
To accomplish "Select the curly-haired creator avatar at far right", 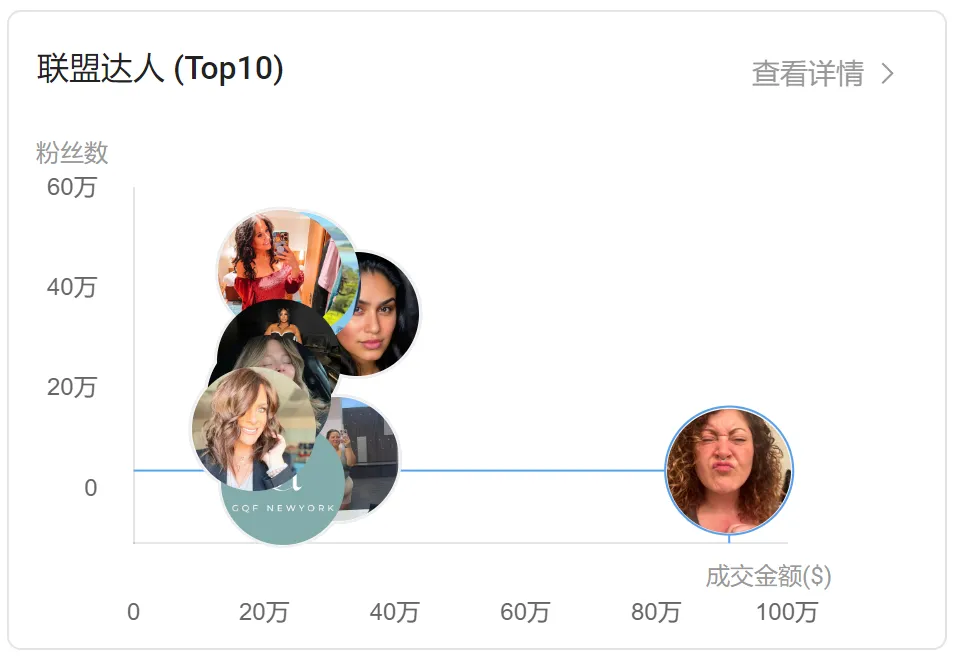I will (729, 471).
